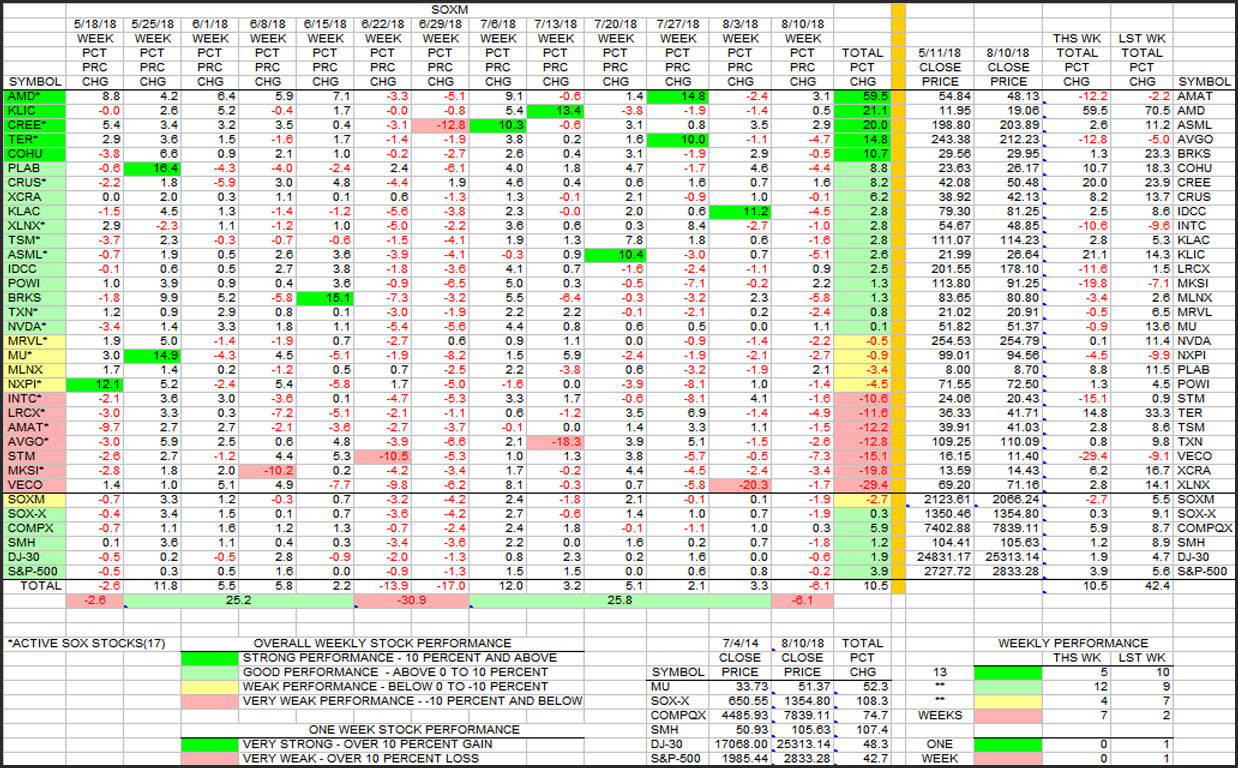Select green 11.2 cell in KLAC* row
The height and width of the screenshot is (768, 1238).
point(740,212)
